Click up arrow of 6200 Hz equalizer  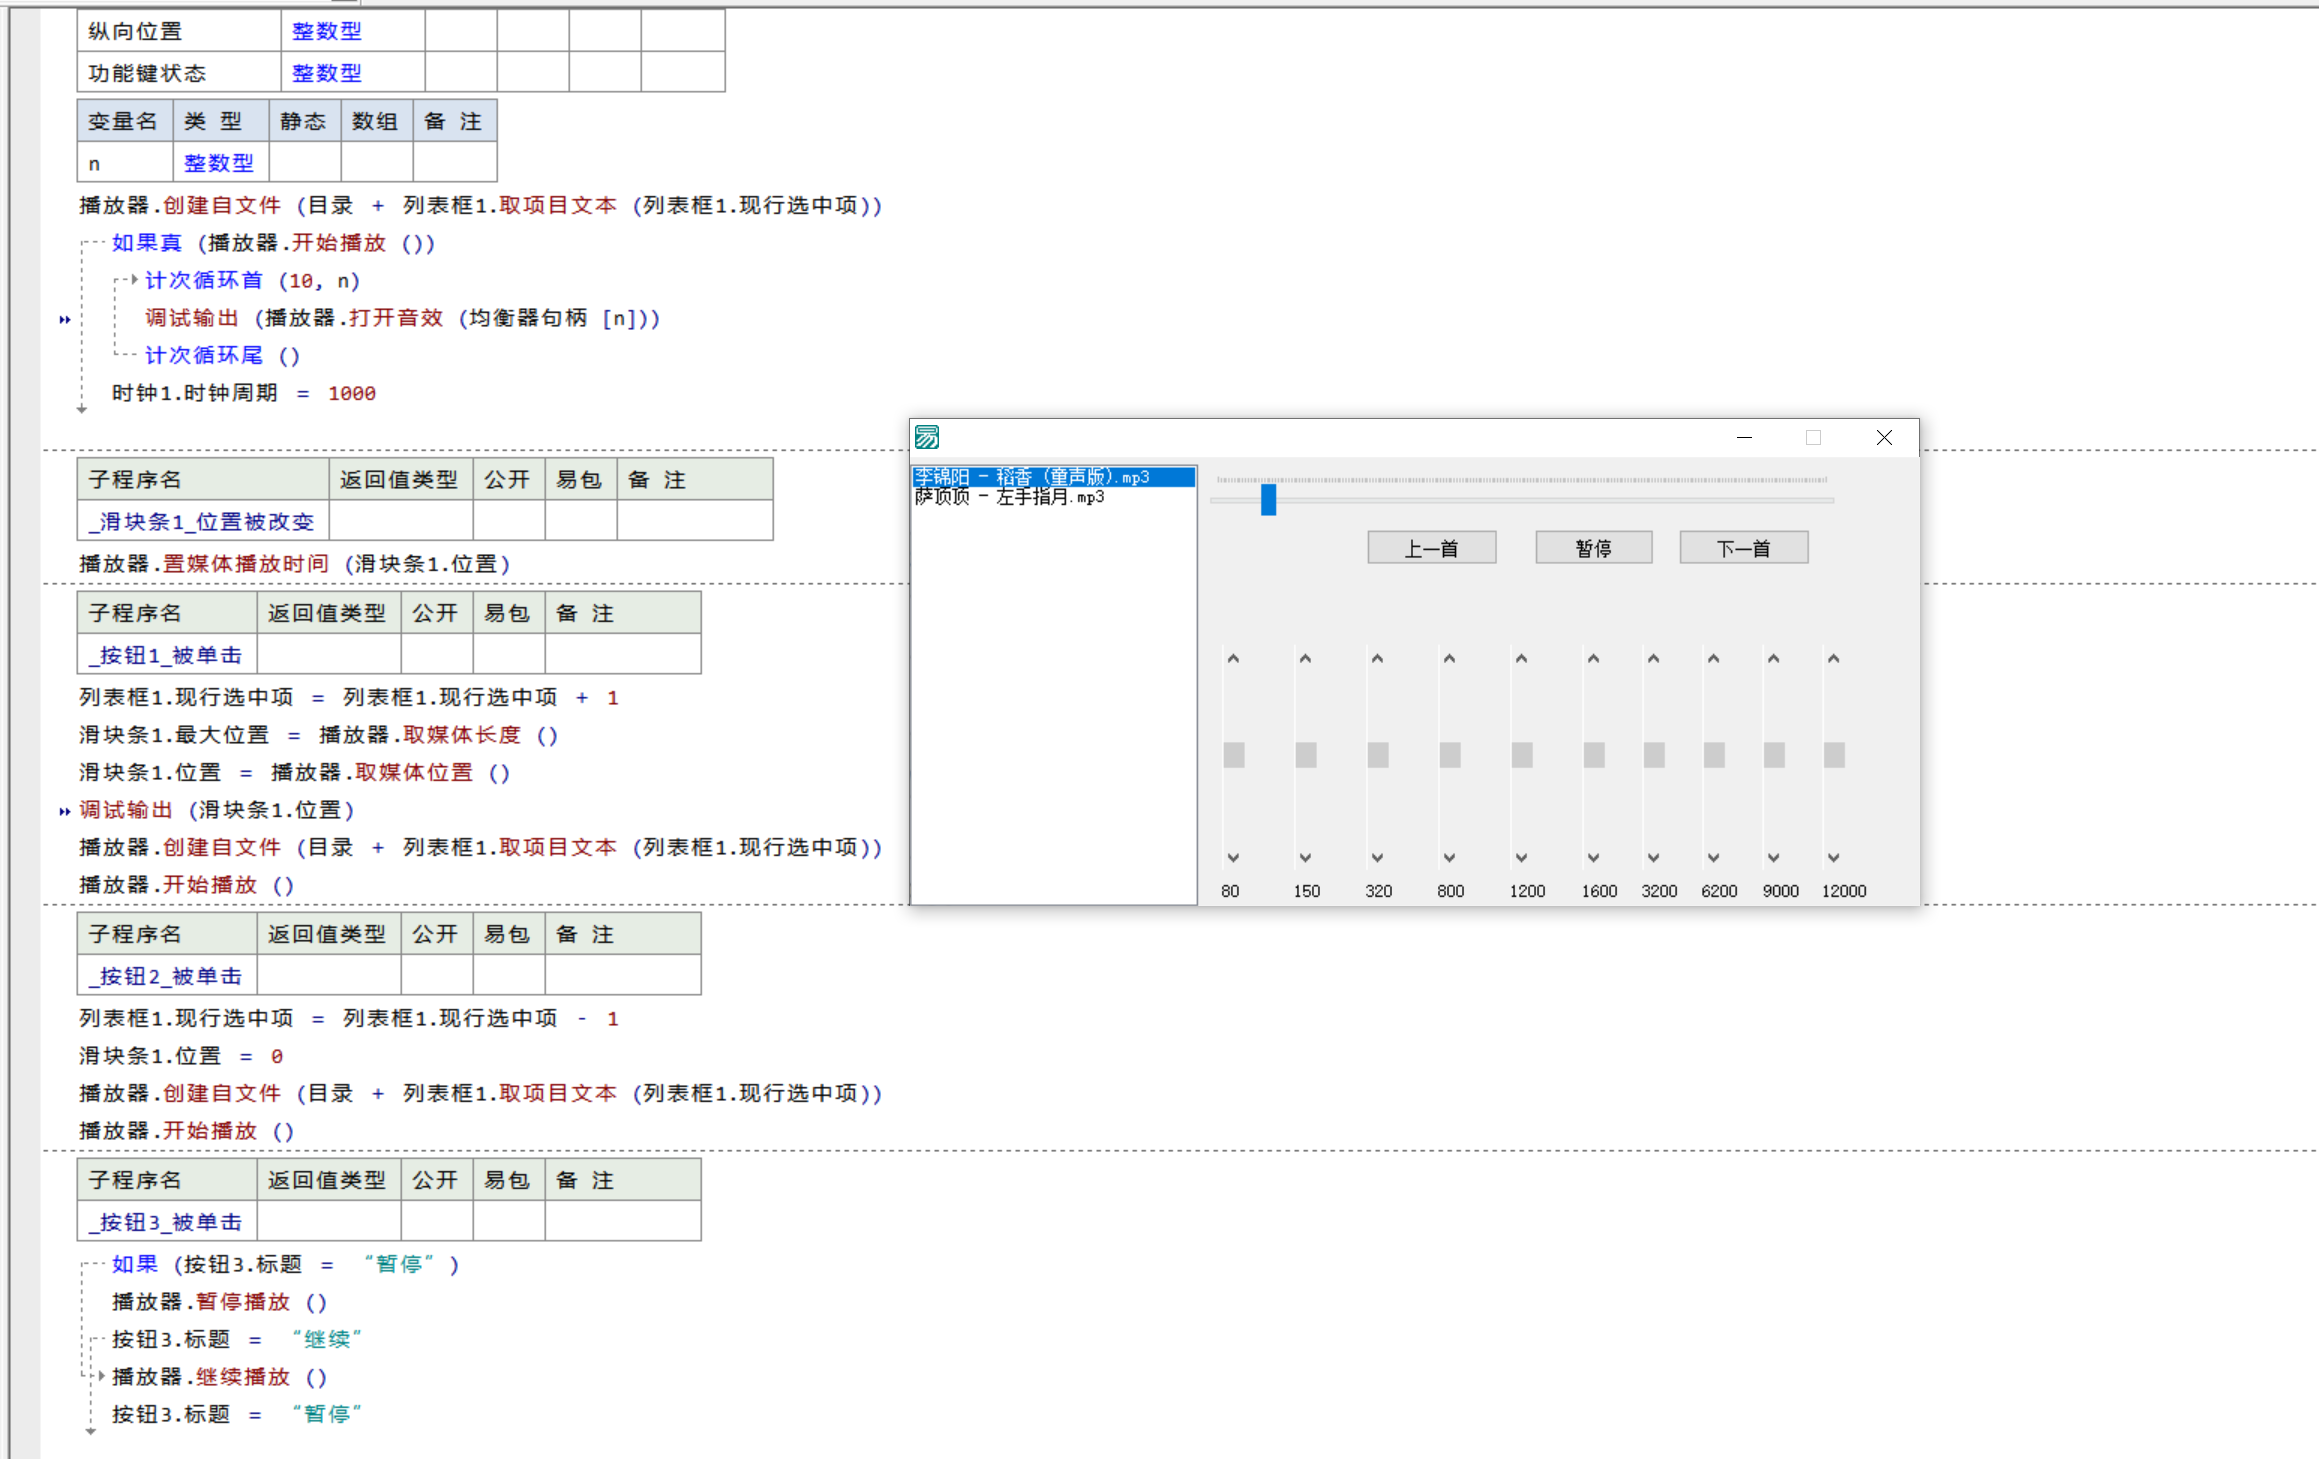click(x=1713, y=659)
